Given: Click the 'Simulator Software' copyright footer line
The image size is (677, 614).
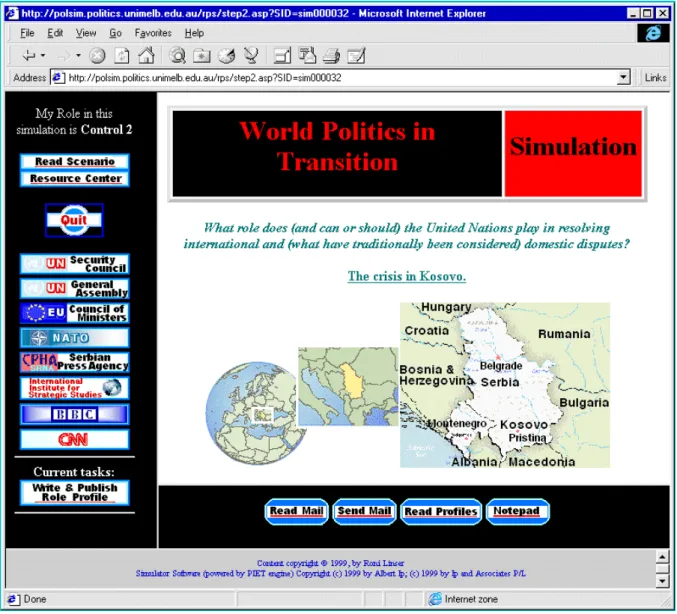Looking at the screenshot, I should [330, 574].
